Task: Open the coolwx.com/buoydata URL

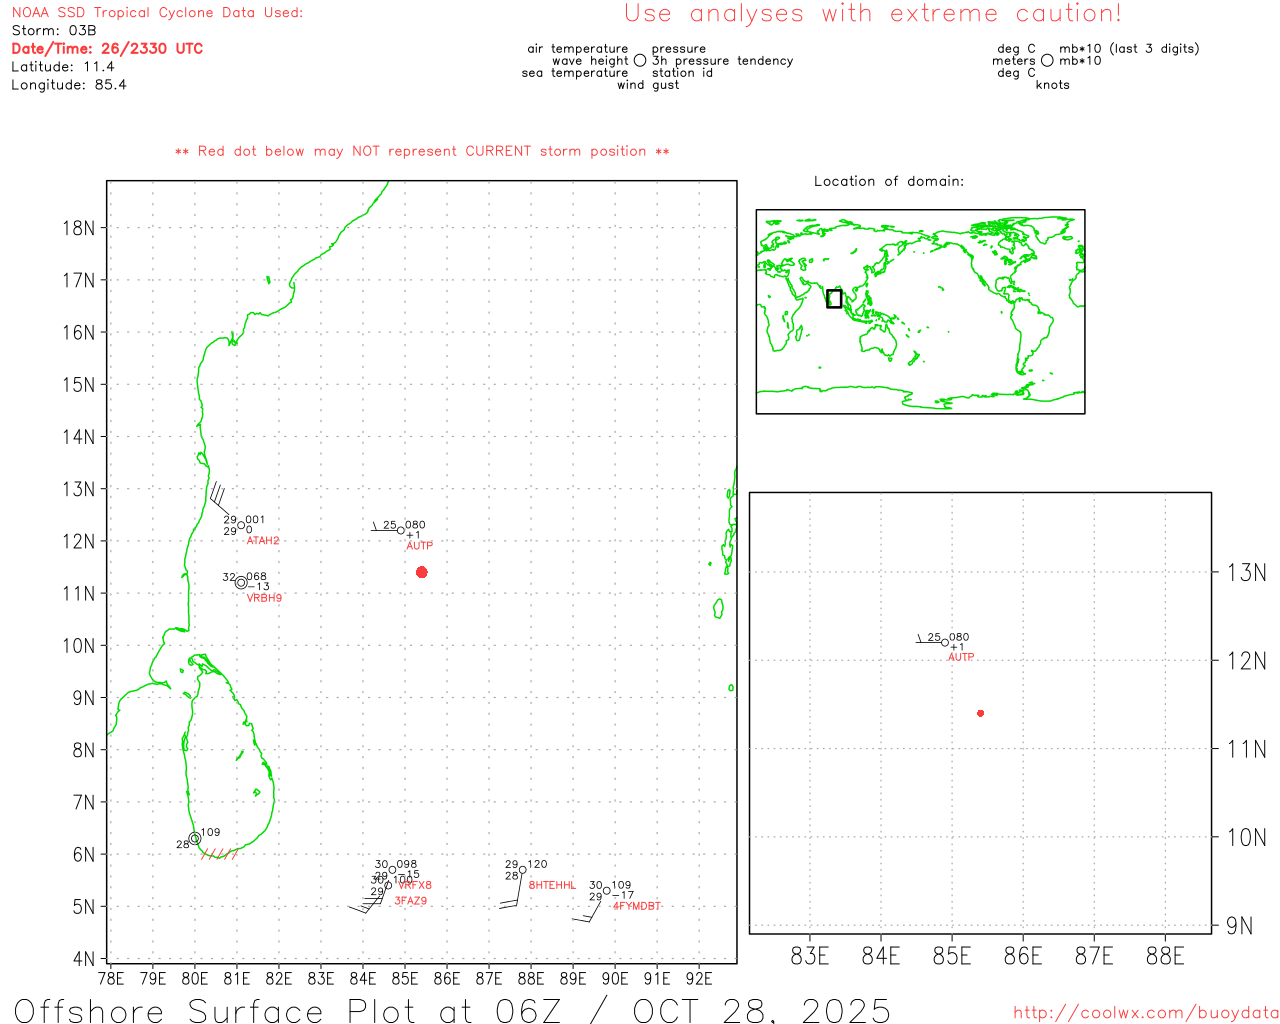Action: (x=1146, y=1013)
